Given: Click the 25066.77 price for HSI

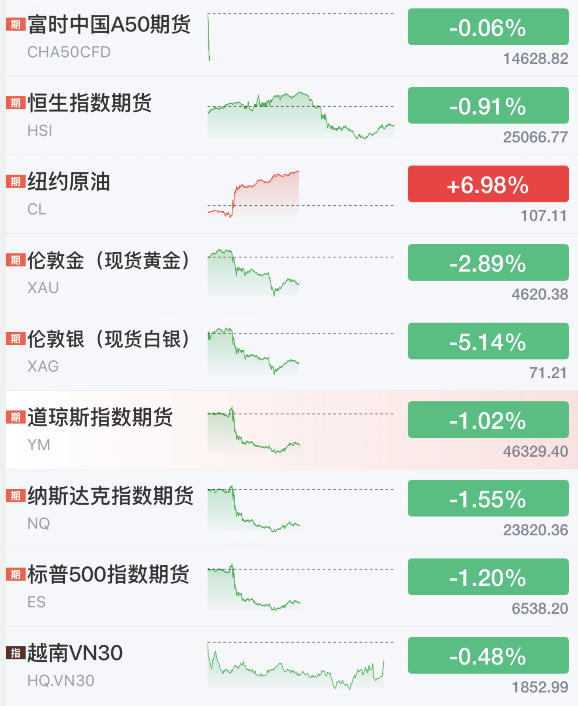Looking at the screenshot, I should [x=536, y=137].
